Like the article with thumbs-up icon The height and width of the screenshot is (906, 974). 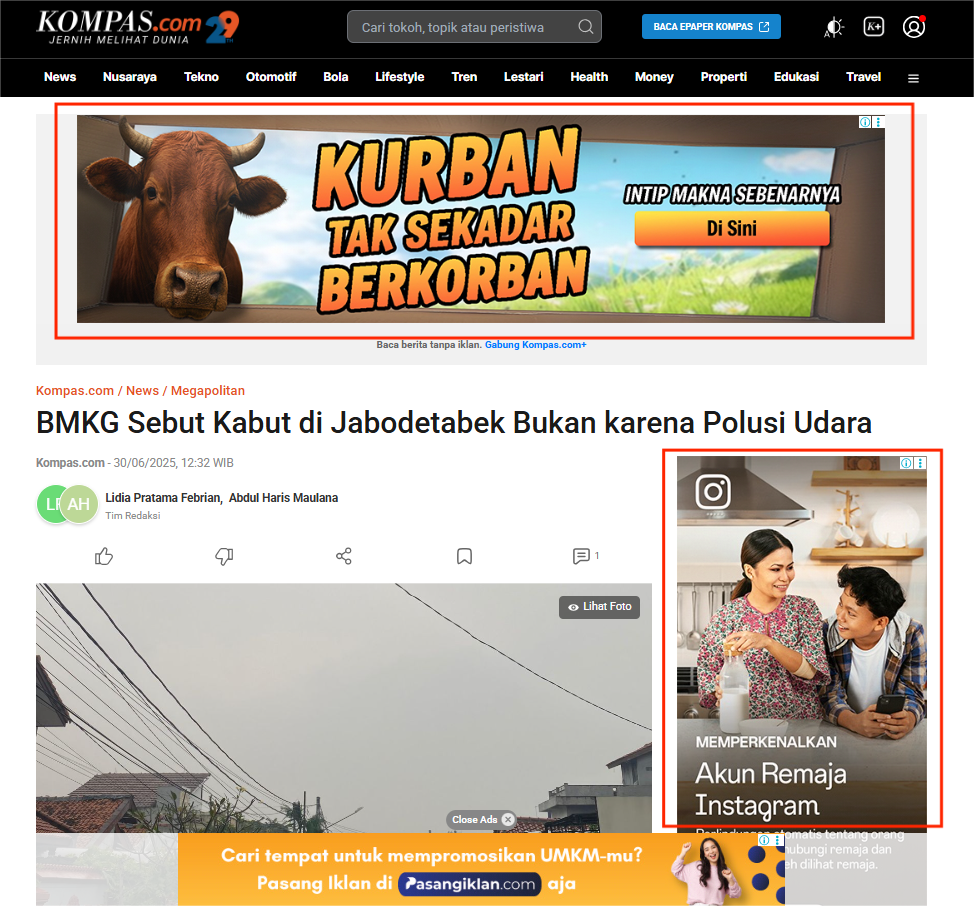point(104,556)
